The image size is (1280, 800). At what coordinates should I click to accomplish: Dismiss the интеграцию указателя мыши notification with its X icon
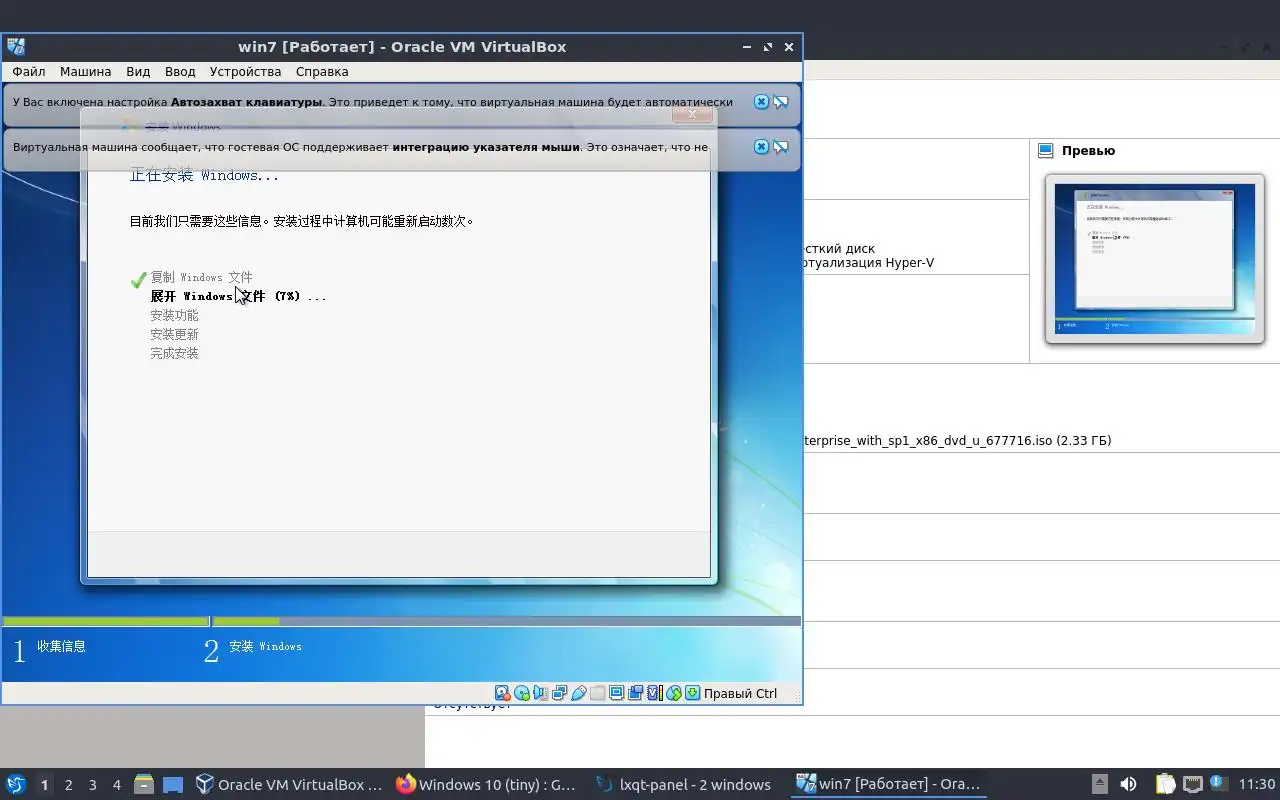tap(761, 147)
